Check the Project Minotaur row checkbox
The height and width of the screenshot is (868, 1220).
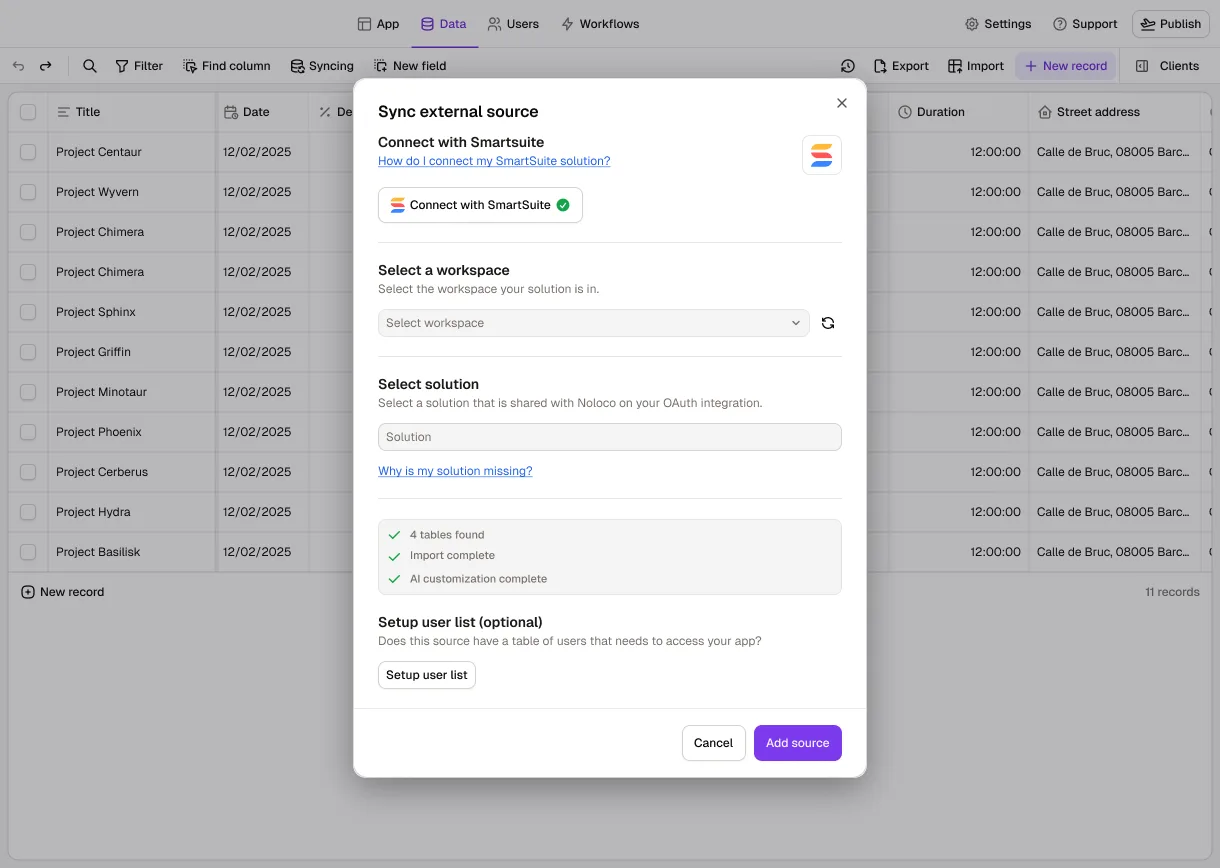pos(28,392)
